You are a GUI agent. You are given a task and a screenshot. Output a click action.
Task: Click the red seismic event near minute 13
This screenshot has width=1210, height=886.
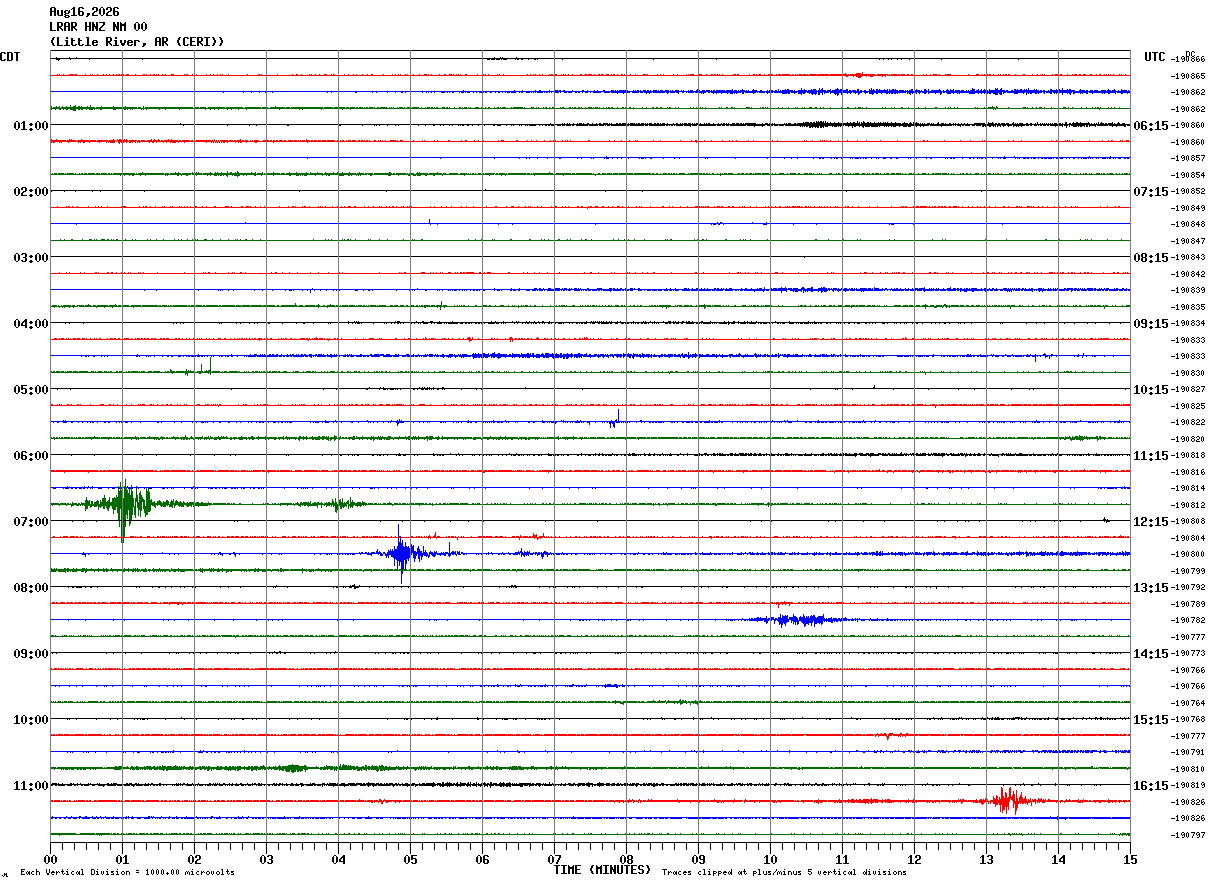click(x=1008, y=800)
